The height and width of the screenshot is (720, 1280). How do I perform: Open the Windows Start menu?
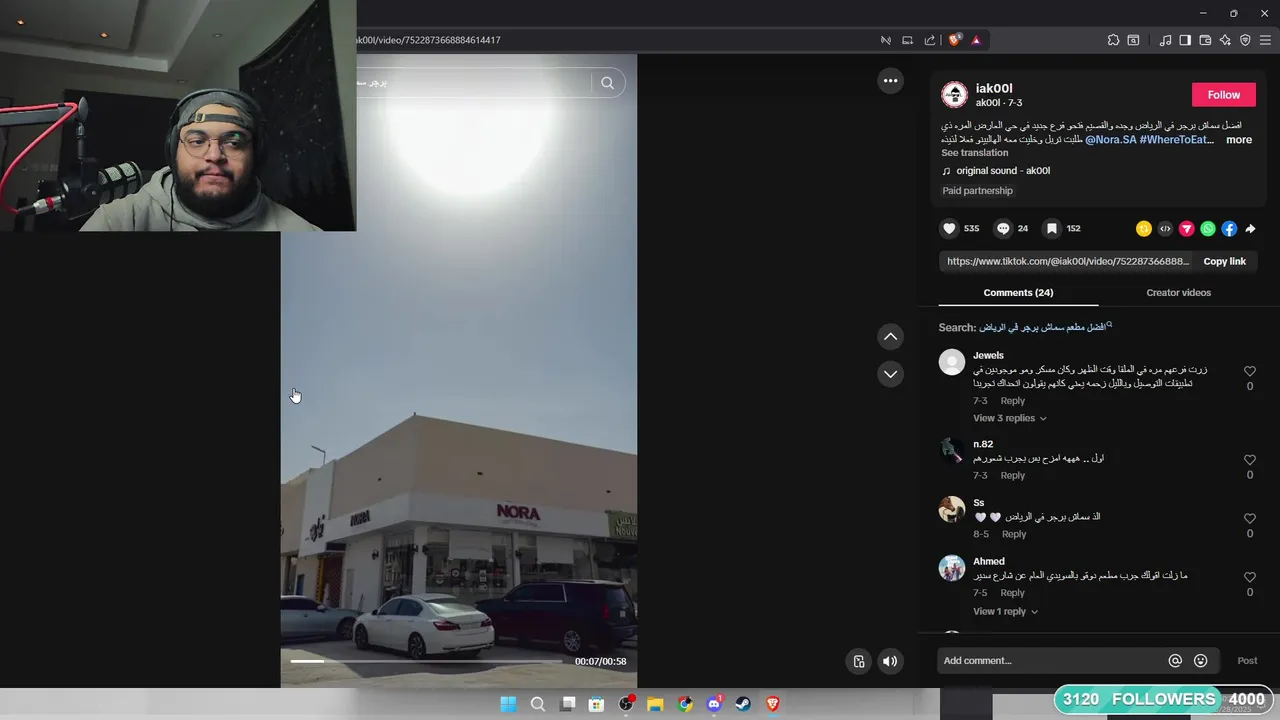508,704
